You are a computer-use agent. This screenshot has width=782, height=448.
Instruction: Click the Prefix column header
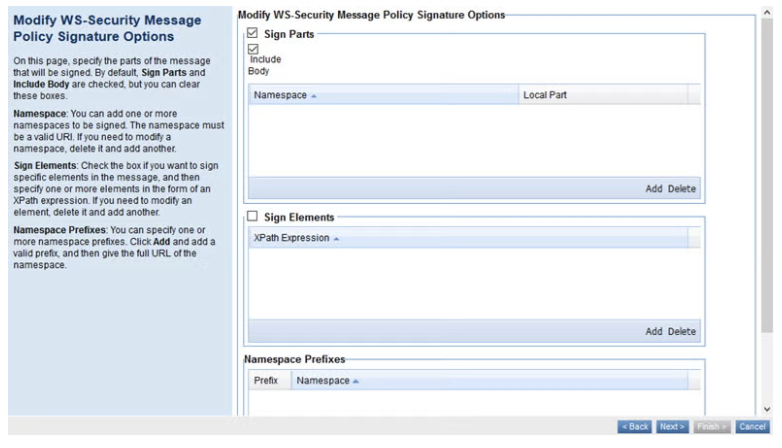270,380
